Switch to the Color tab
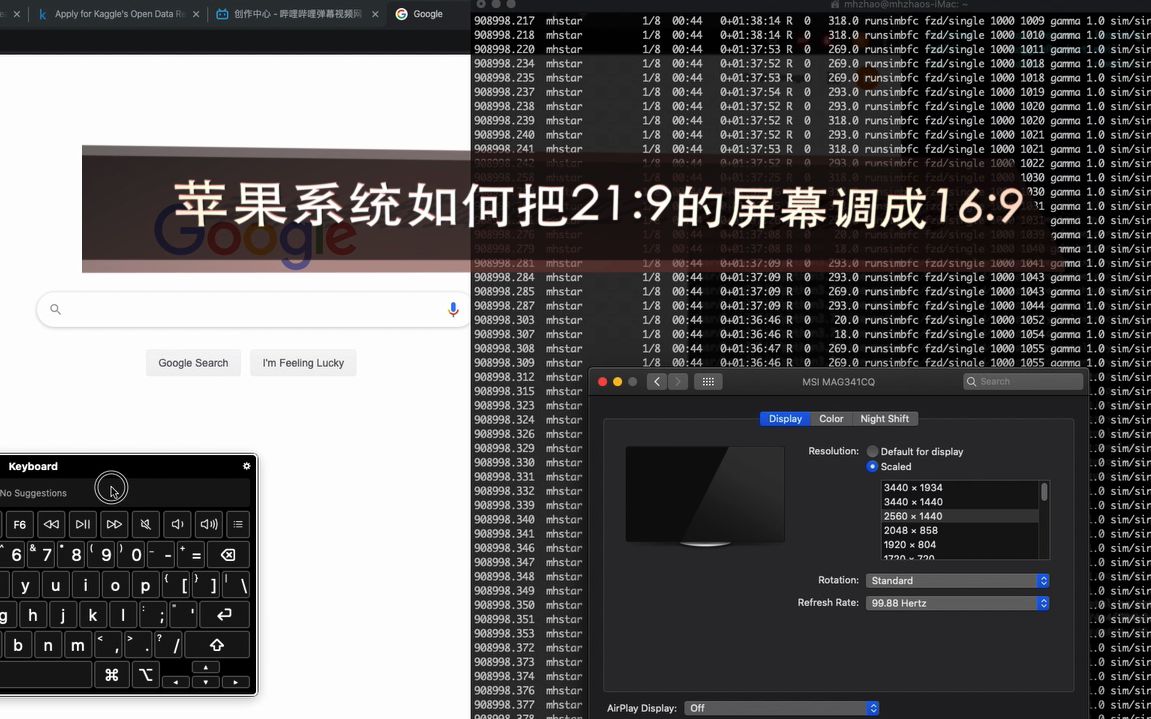1151x719 pixels. [x=831, y=418]
